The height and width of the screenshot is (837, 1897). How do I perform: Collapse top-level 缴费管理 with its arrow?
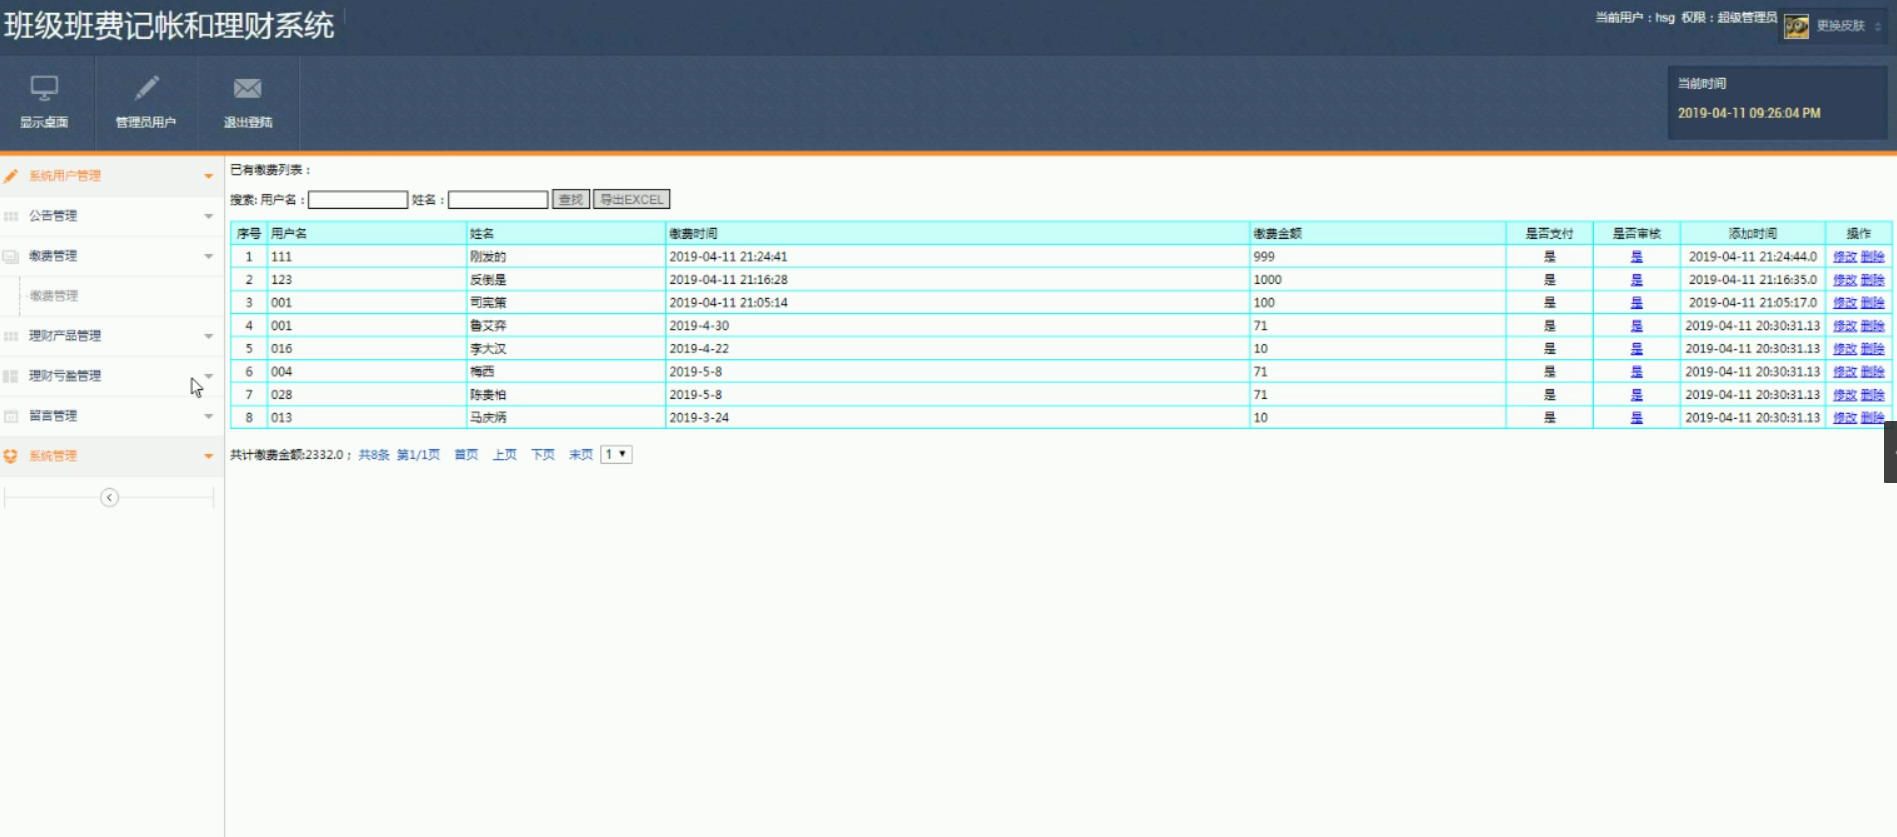coord(208,256)
